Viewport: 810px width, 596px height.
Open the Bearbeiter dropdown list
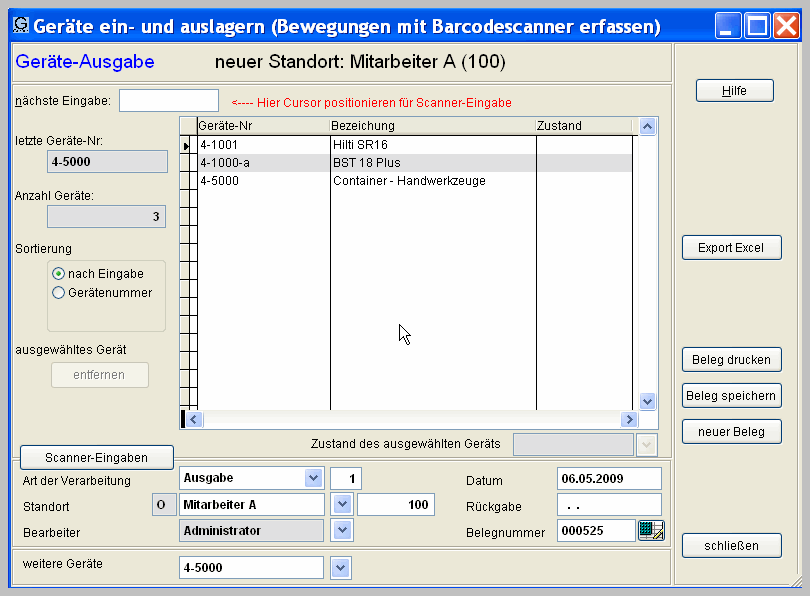coord(341,531)
